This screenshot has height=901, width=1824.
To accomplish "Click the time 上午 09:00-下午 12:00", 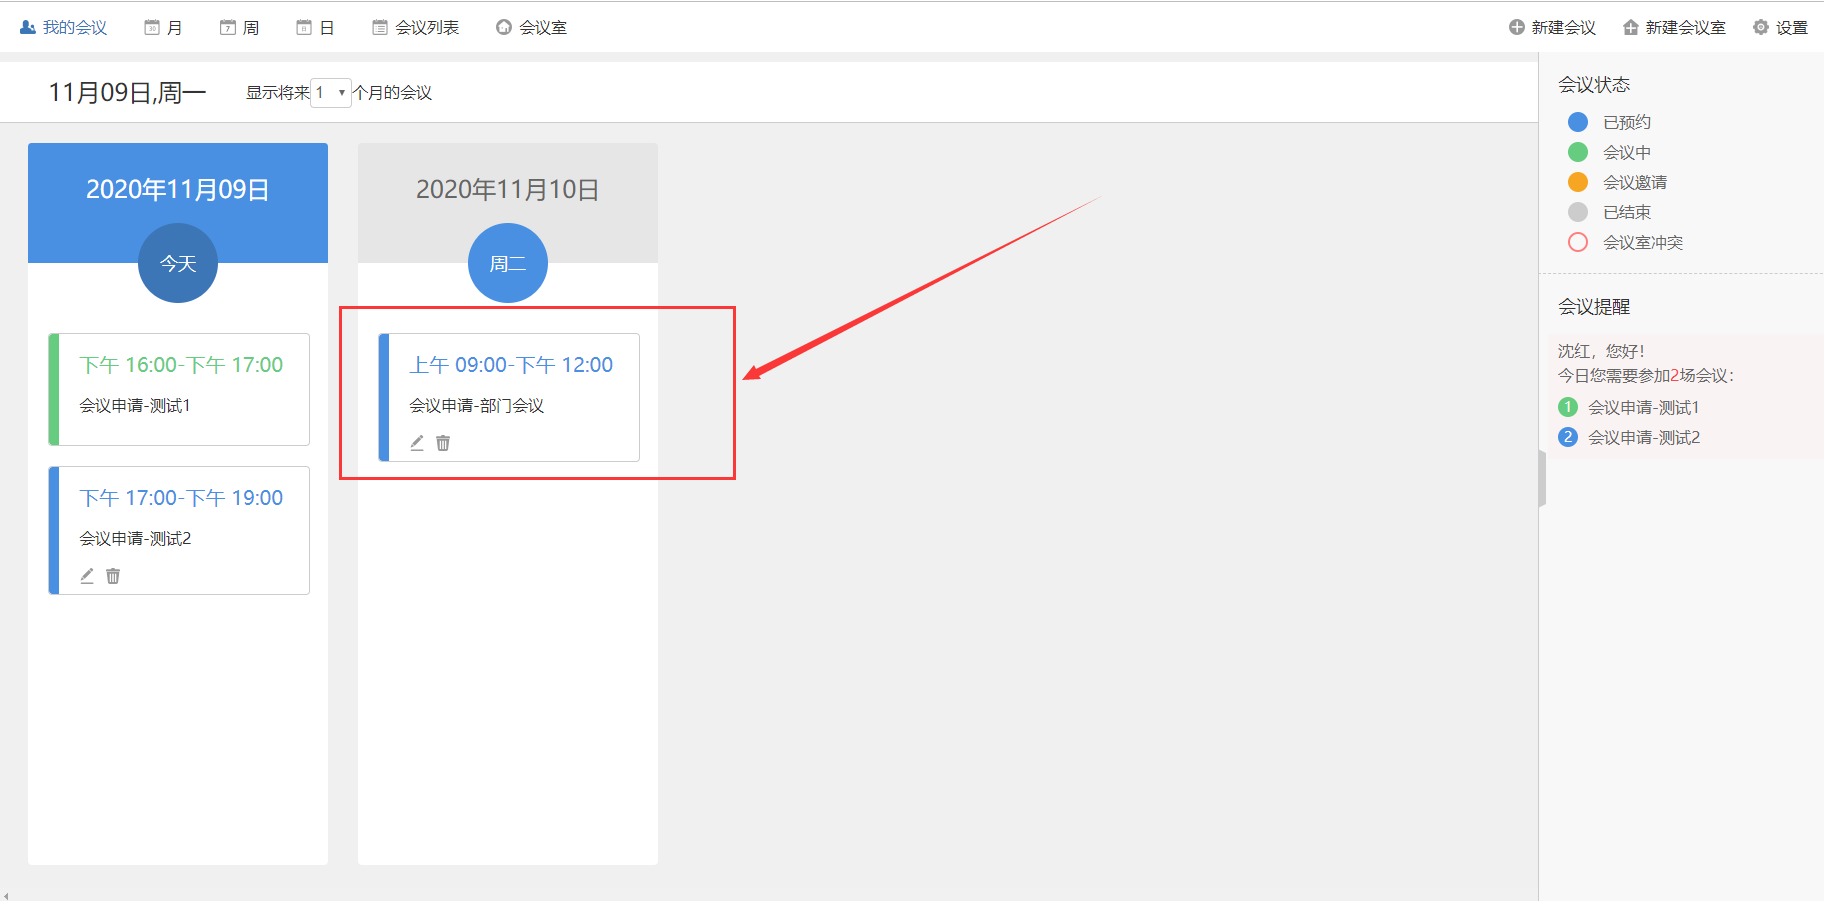I will coord(511,365).
